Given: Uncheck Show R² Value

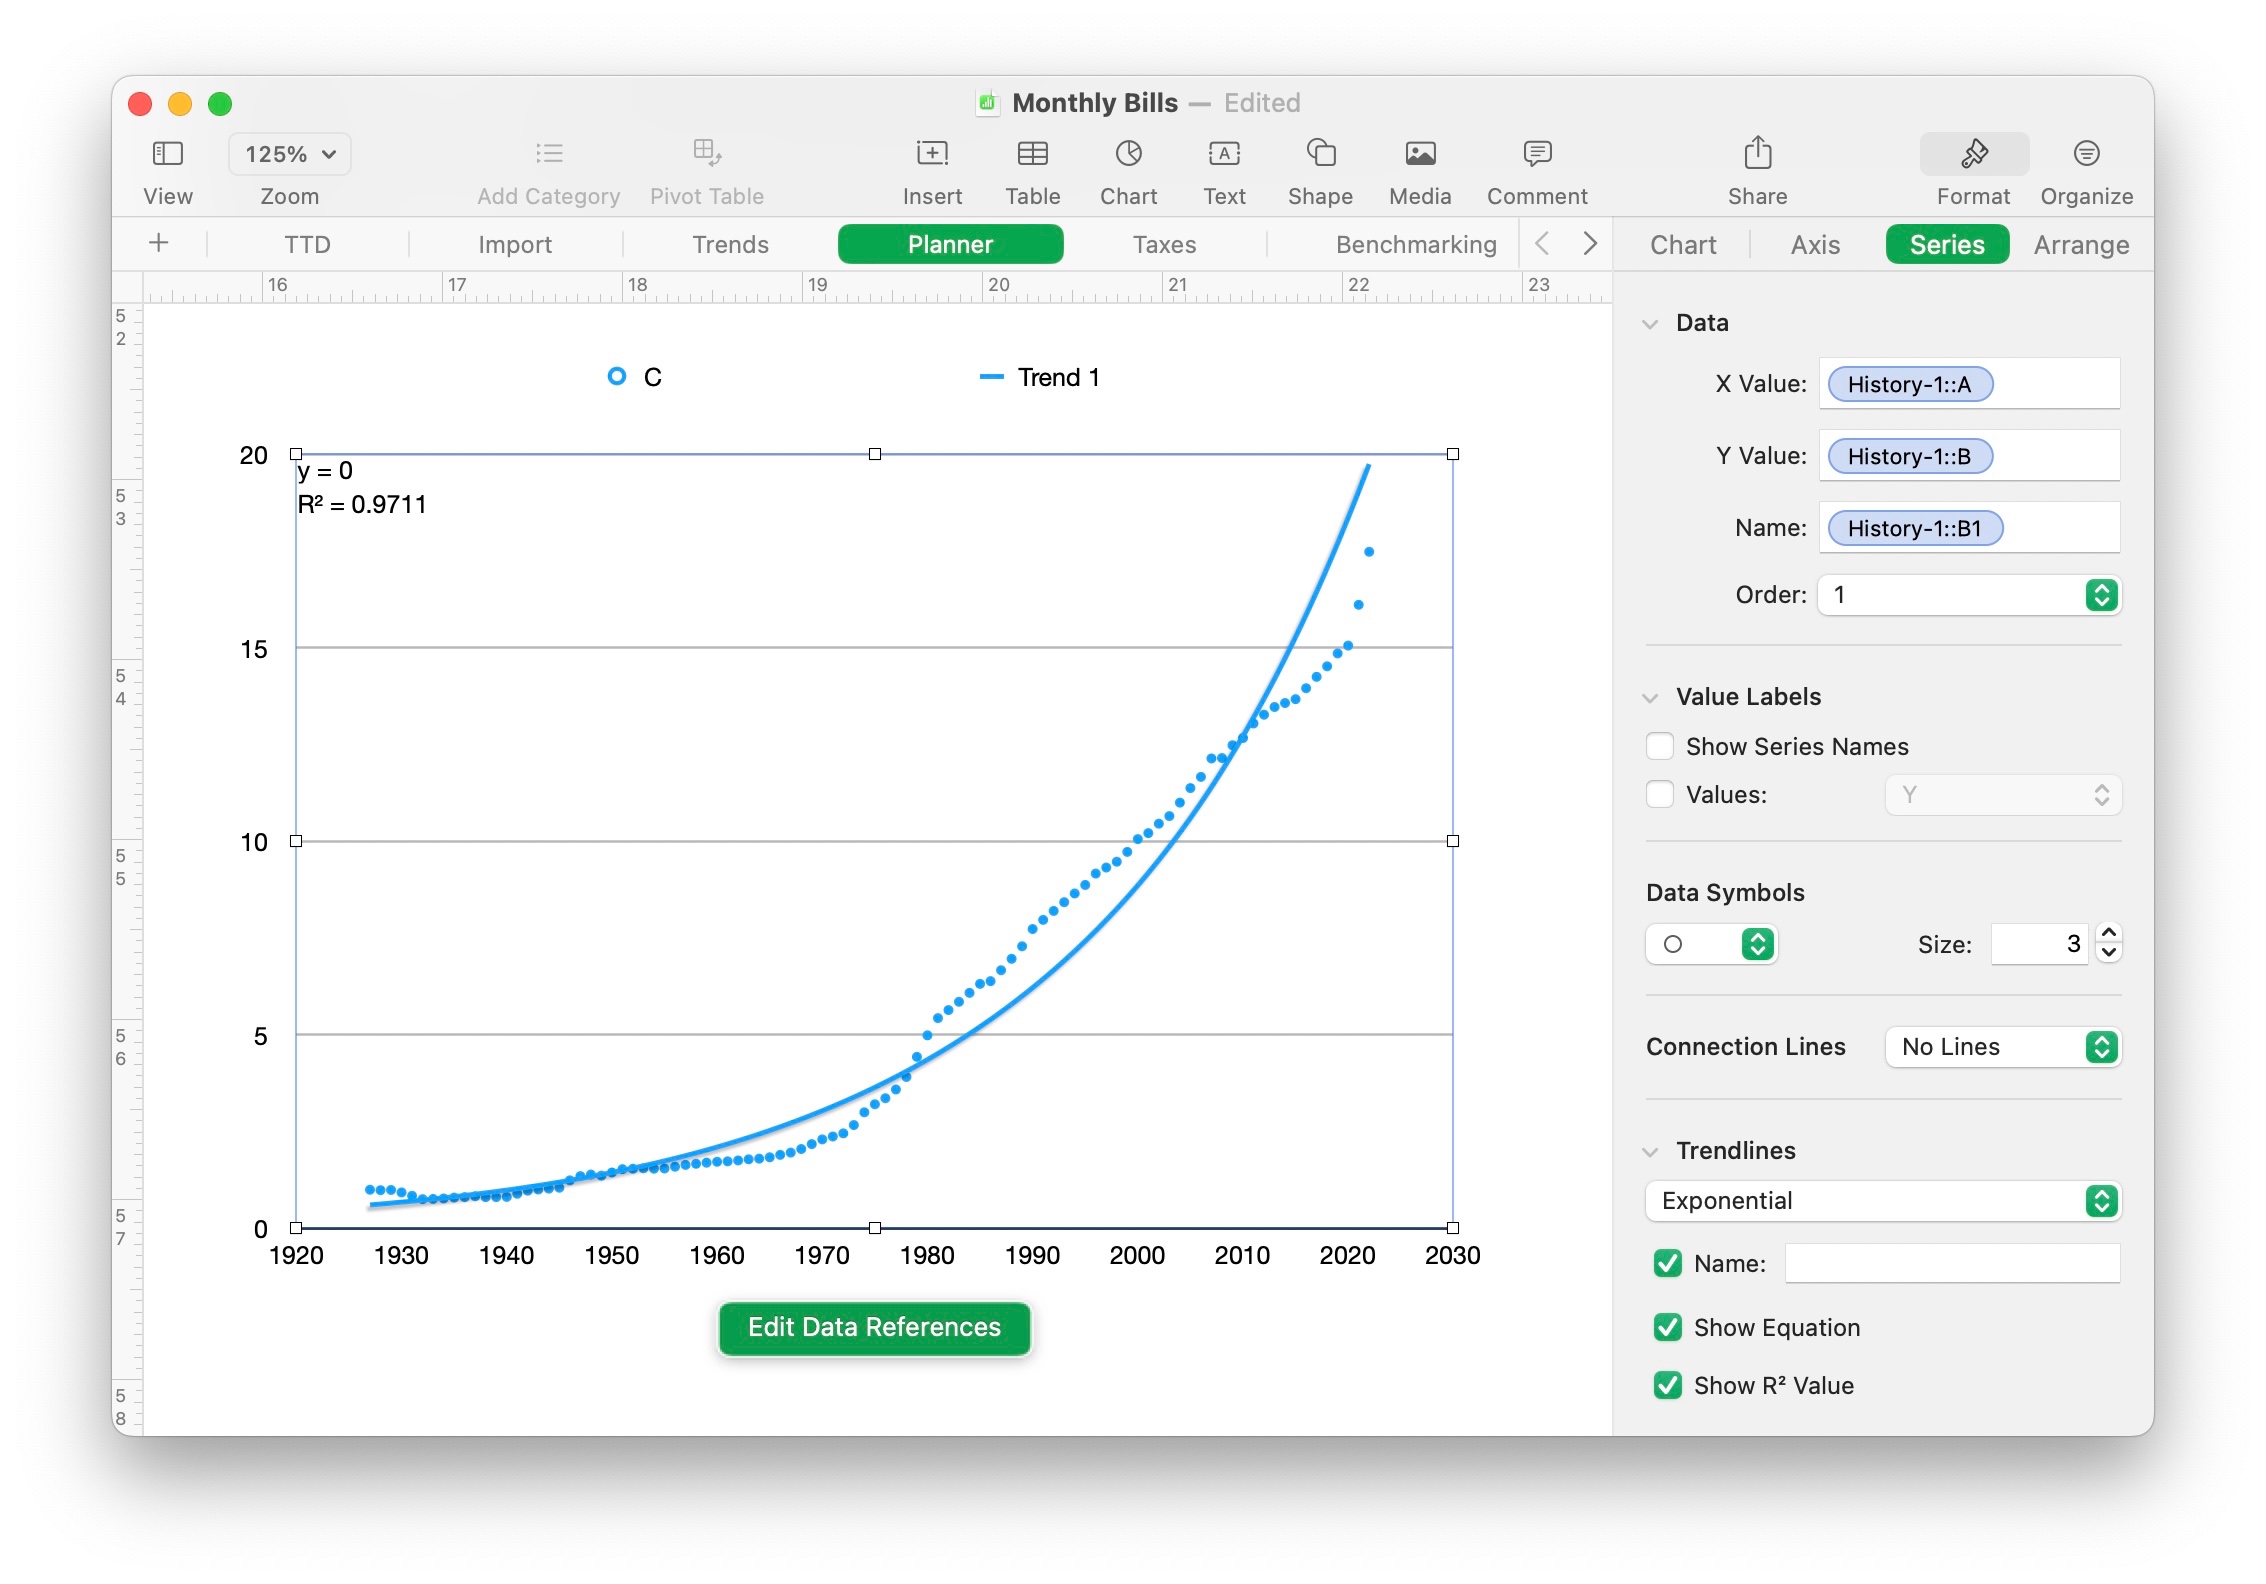Looking at the screenshot, I should coord(1667,1385).
